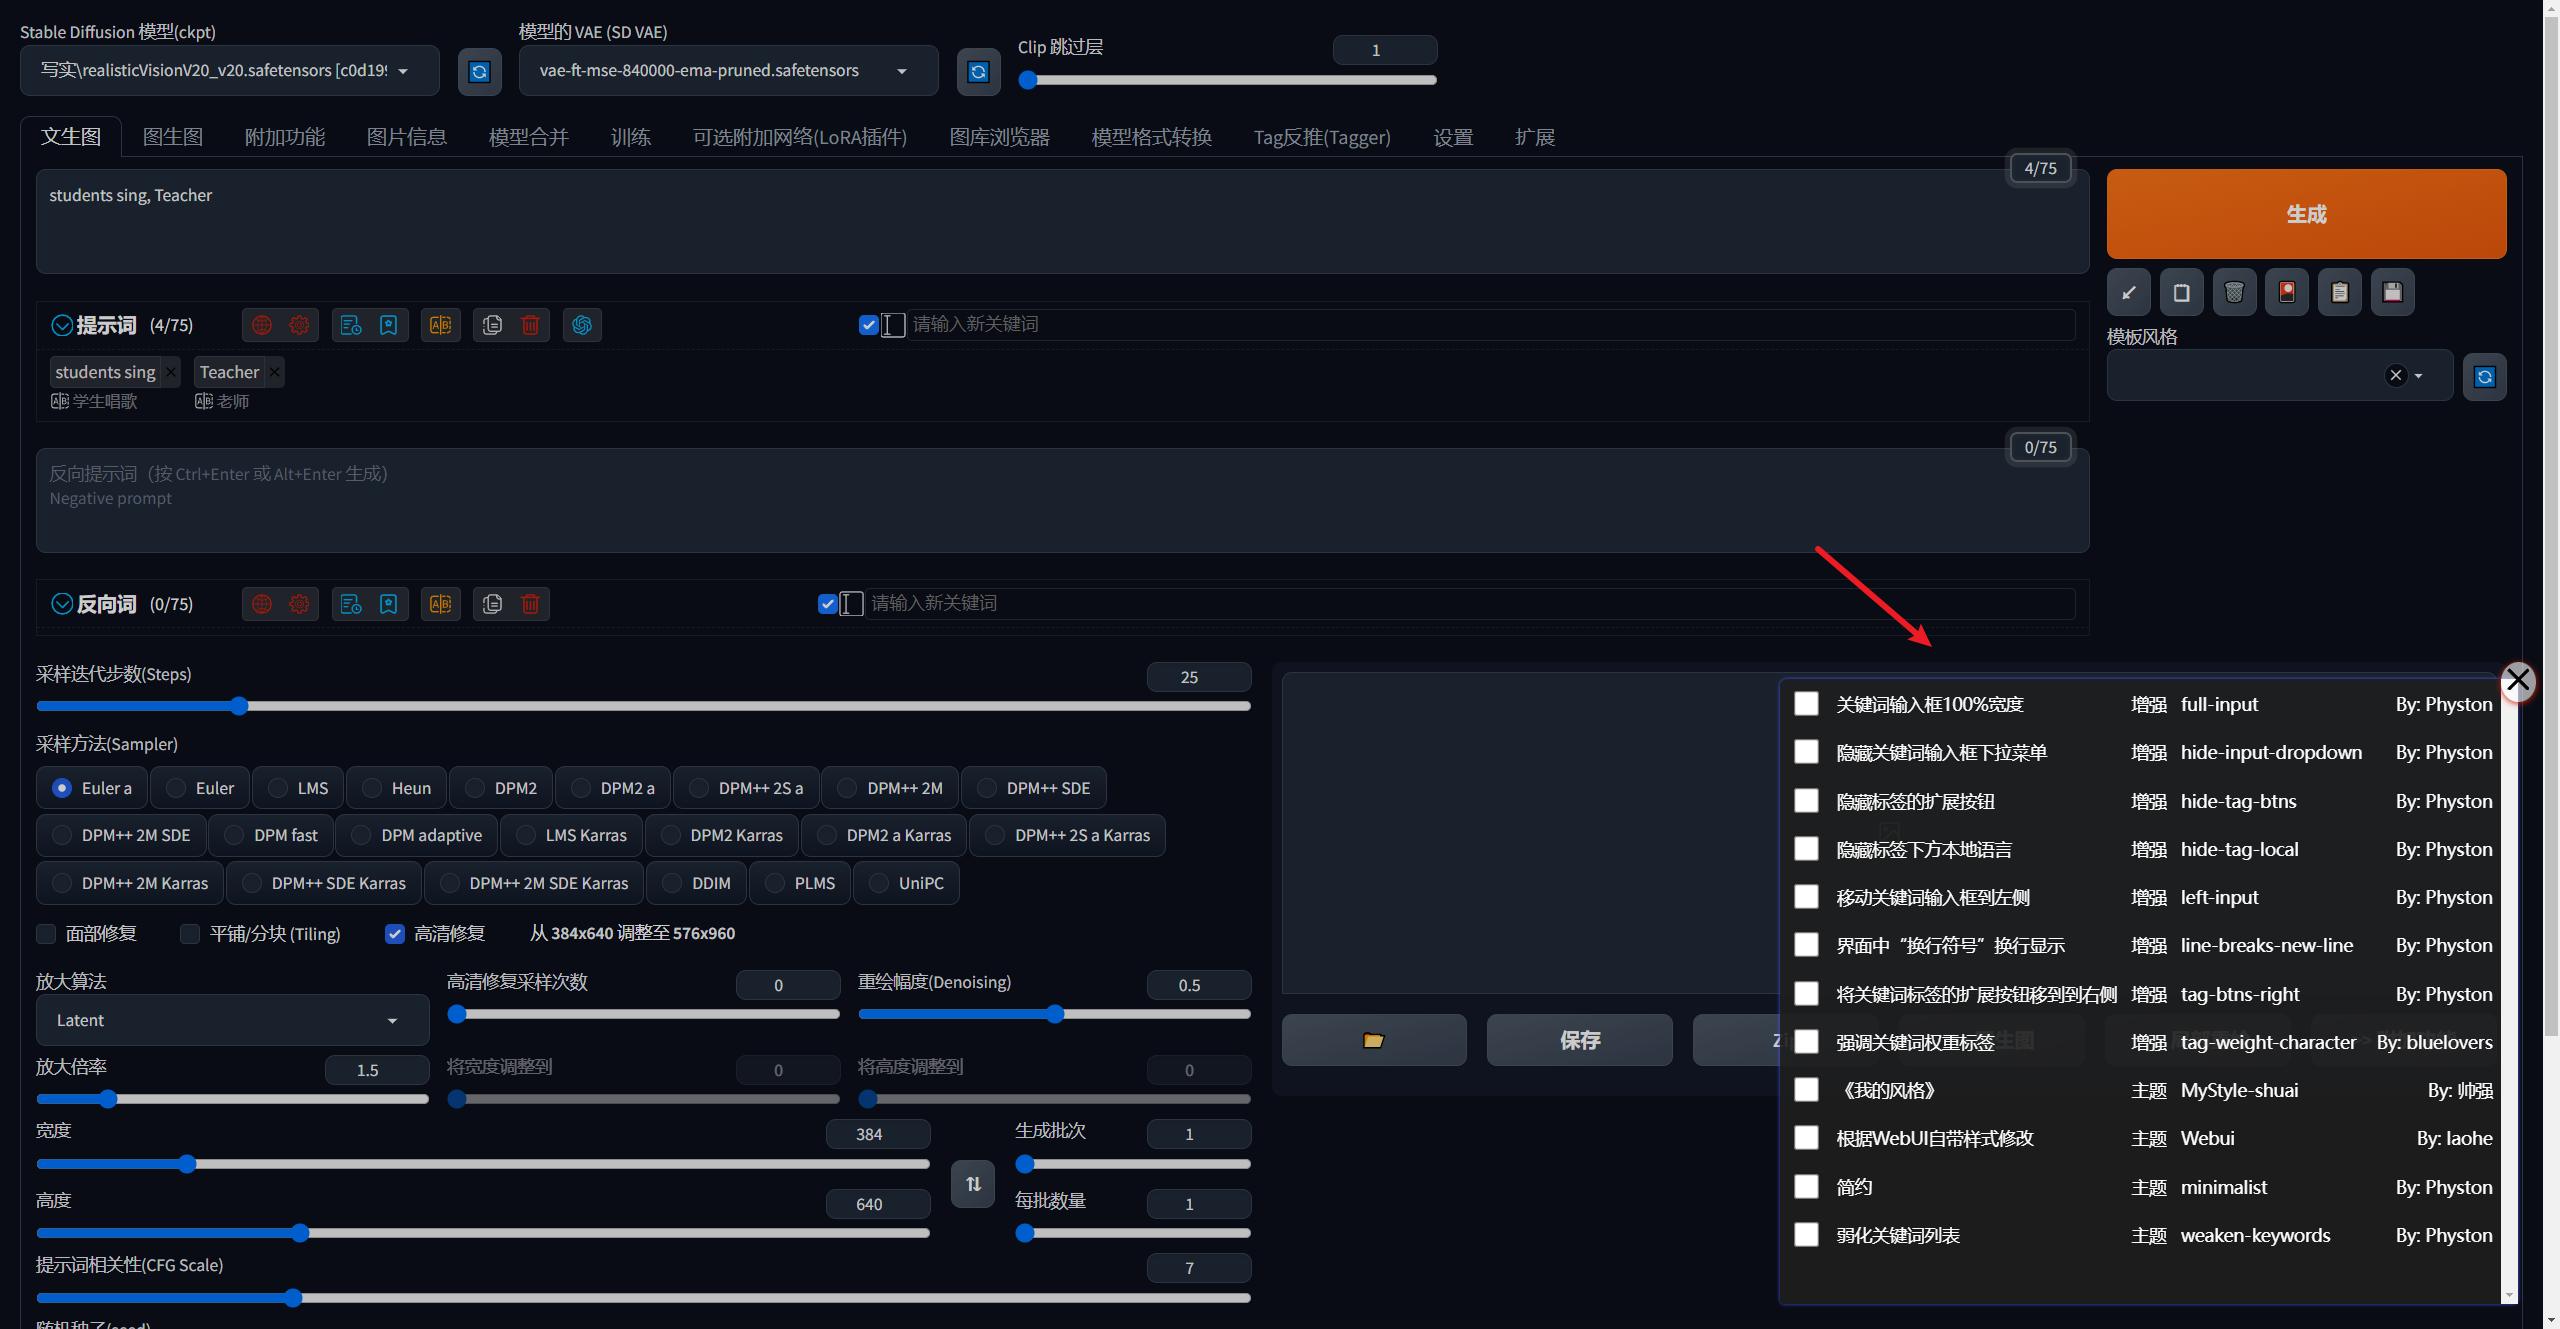
Task: Check the hide-tag-btns option 隐藏标签的扩展按钮
Action: 1806,801
